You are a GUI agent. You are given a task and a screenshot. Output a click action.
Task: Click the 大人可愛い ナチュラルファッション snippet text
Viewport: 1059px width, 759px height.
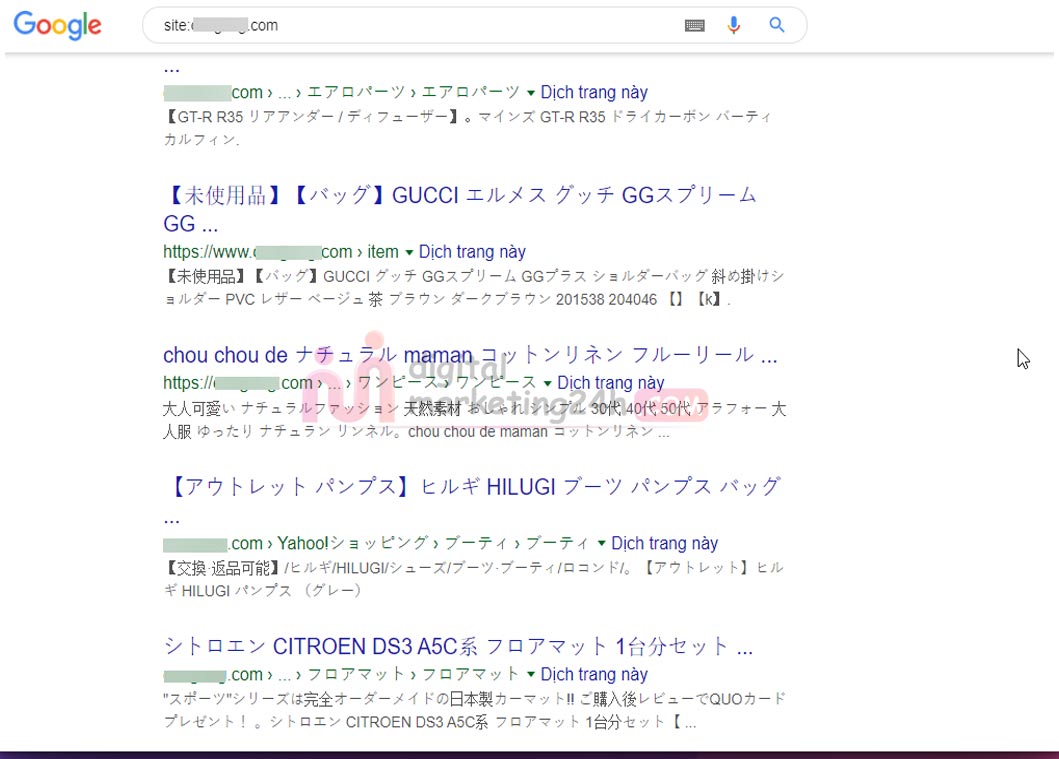pos(475,420)
